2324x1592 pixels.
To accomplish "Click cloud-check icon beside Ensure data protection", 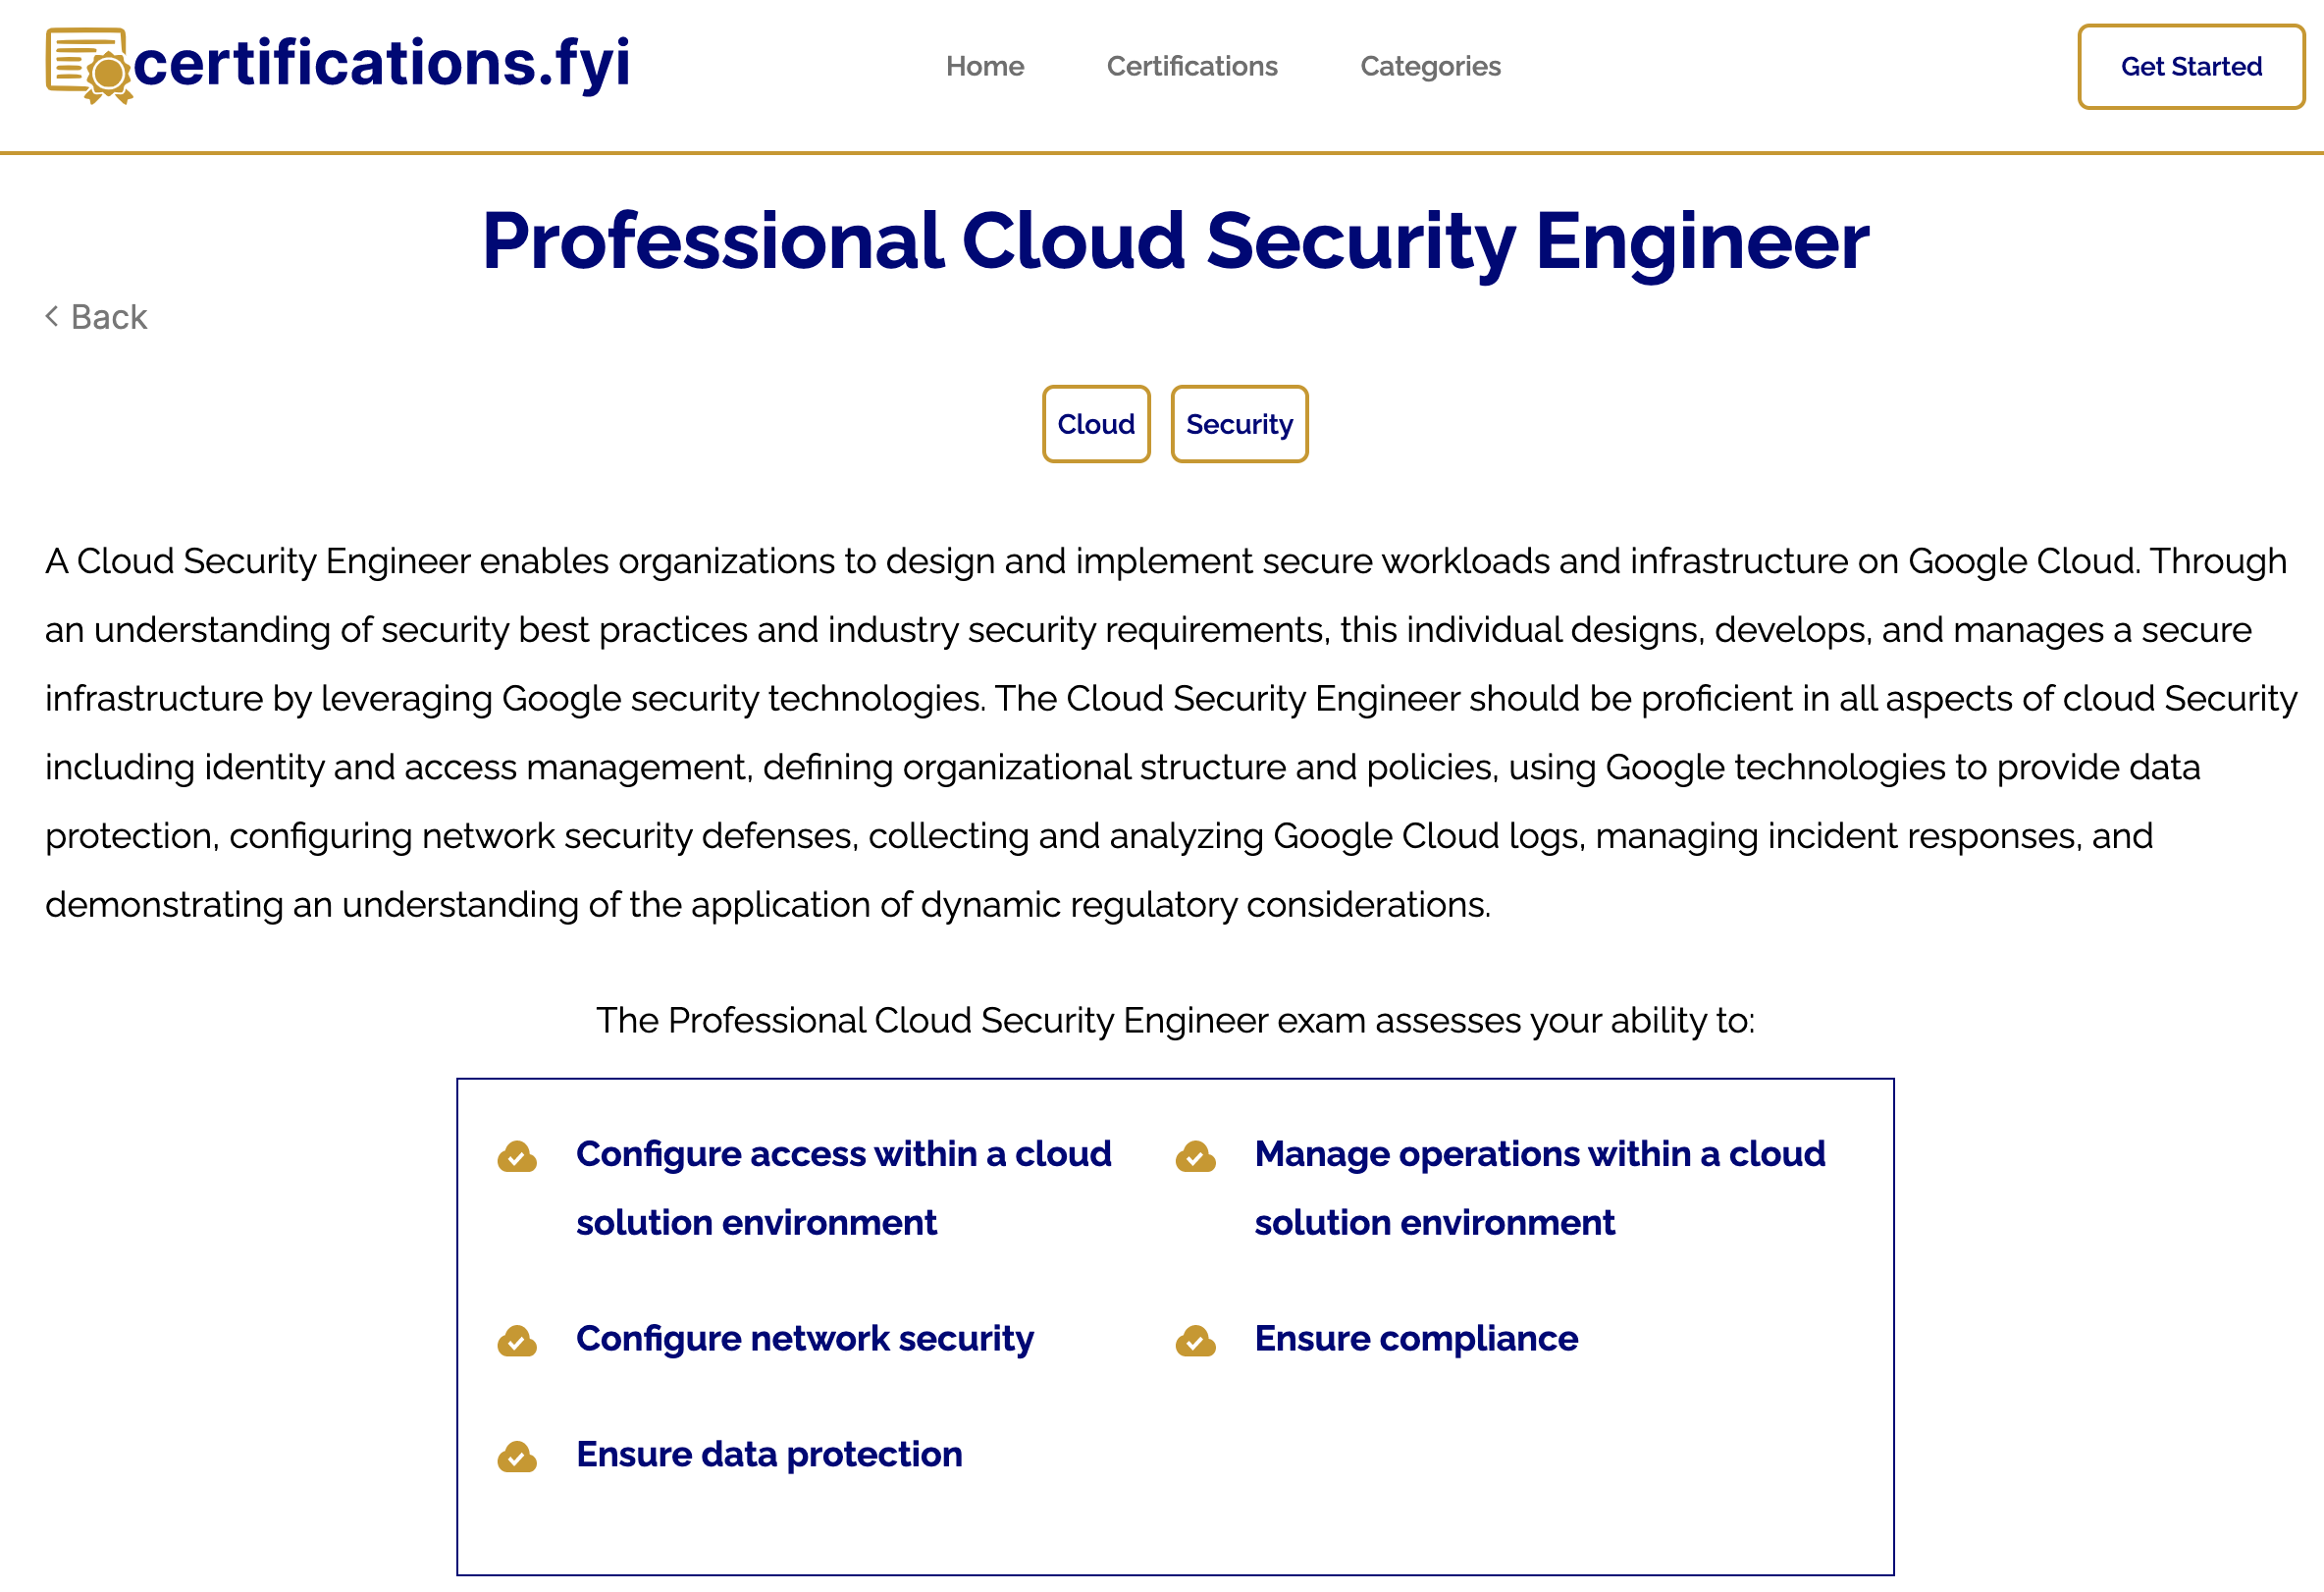I will [x=517, y=1457].
